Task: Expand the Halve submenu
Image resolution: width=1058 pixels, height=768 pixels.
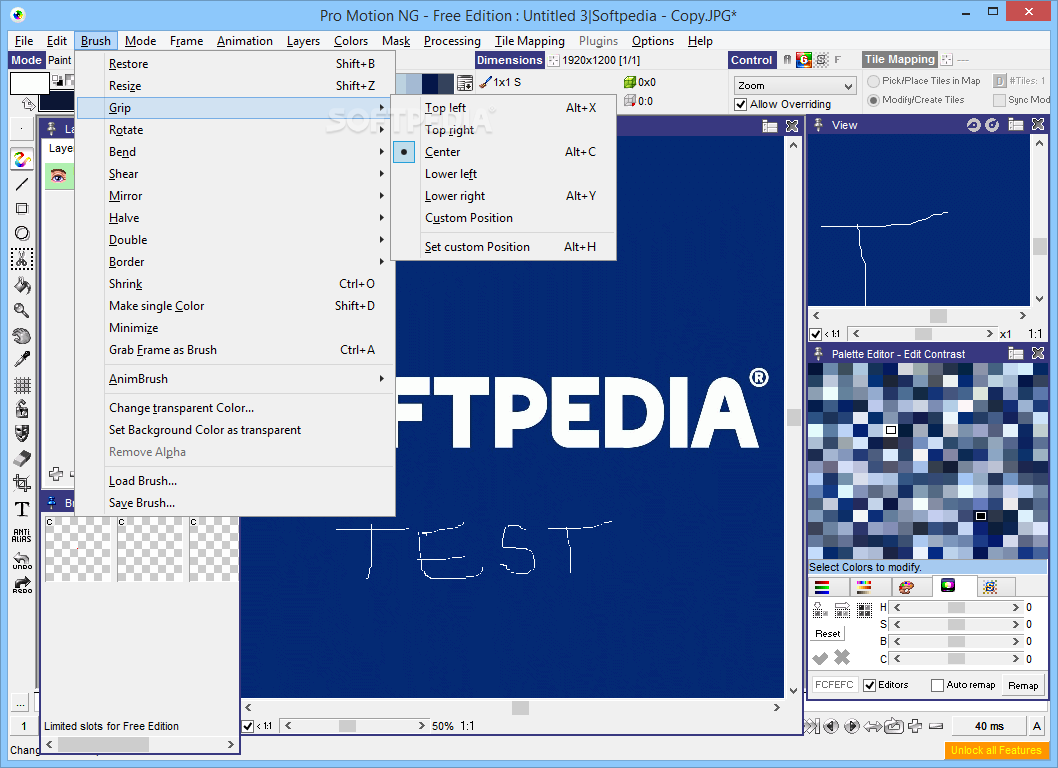Action: [x=234, y=218]
